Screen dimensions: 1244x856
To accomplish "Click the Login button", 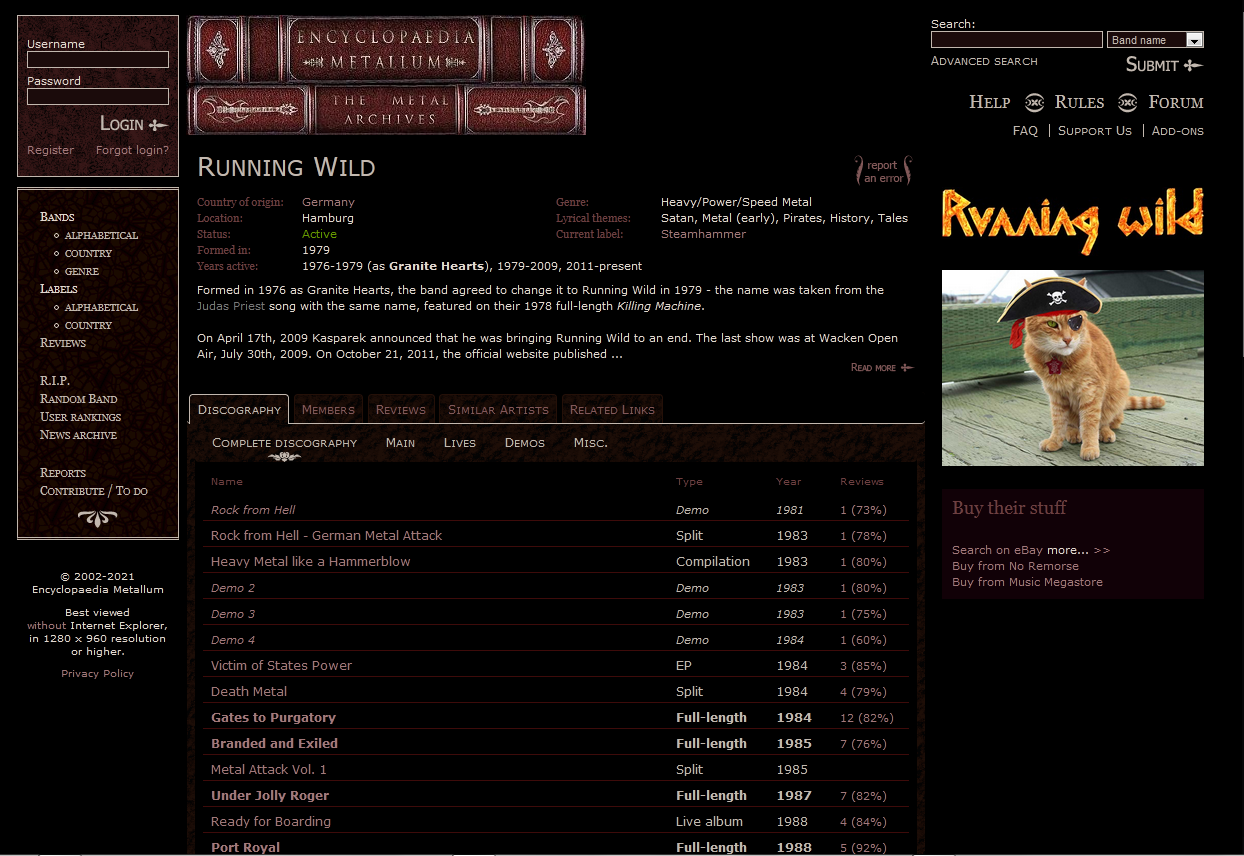I will click(134, 124).
